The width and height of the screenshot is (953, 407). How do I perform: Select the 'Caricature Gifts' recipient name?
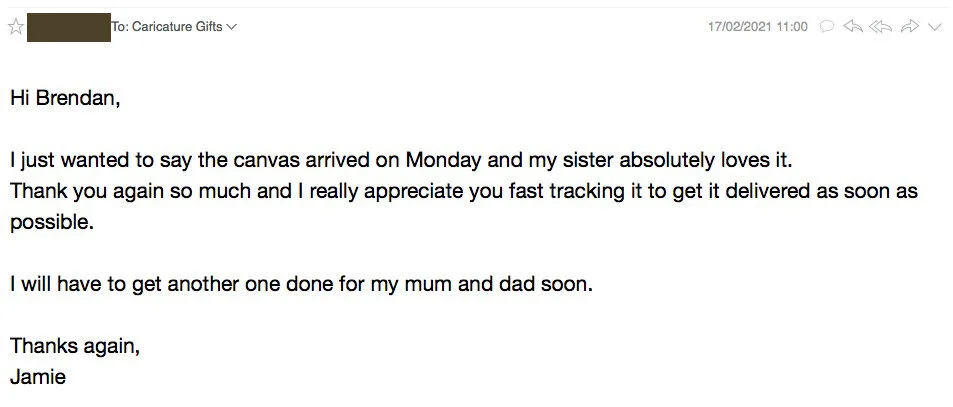(x=177, y=27)
